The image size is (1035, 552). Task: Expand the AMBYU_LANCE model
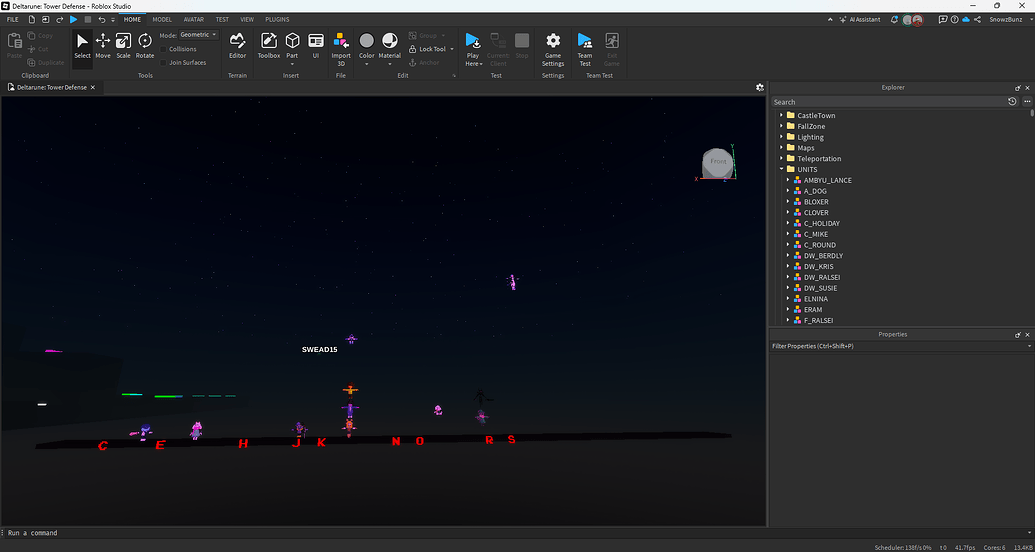[x=788, y=180]
